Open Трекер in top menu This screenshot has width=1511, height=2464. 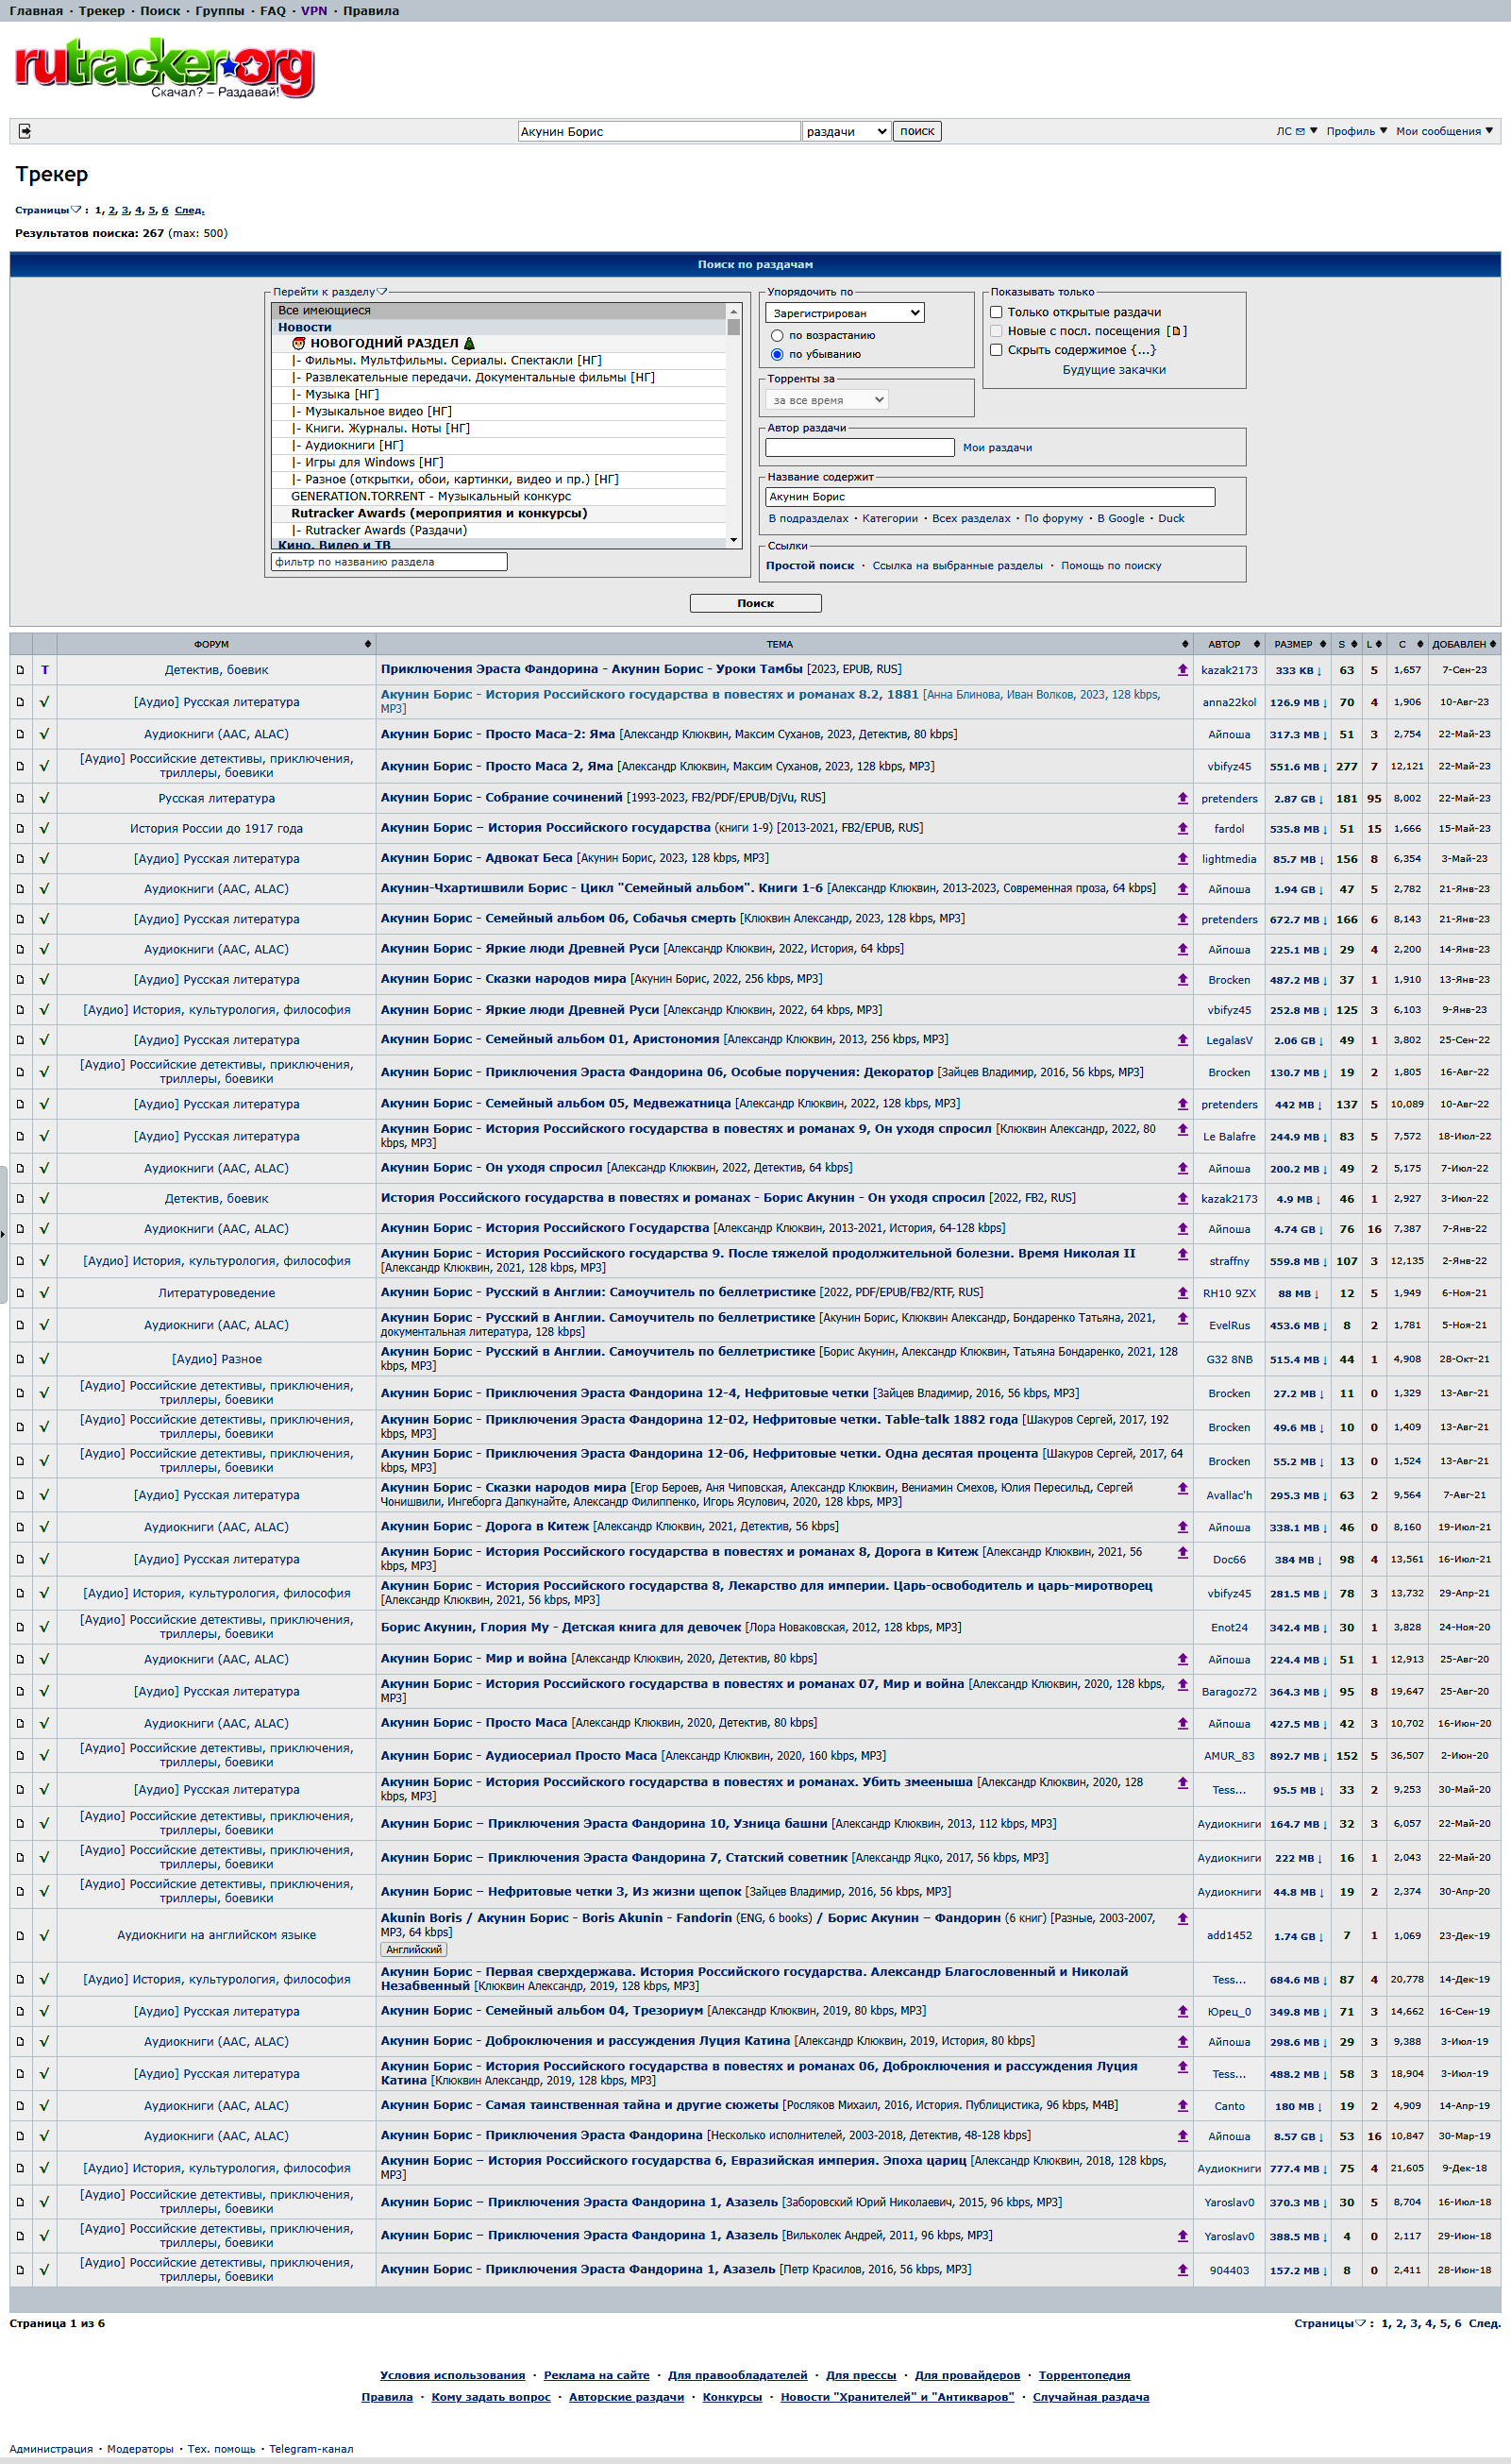coord(102,11)
